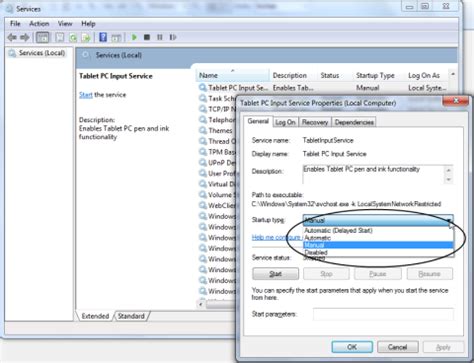The height and width of the screenshot is (363, 474).
Task: Click the Refresh toolbar icon
Action: [x=73, y=37]
